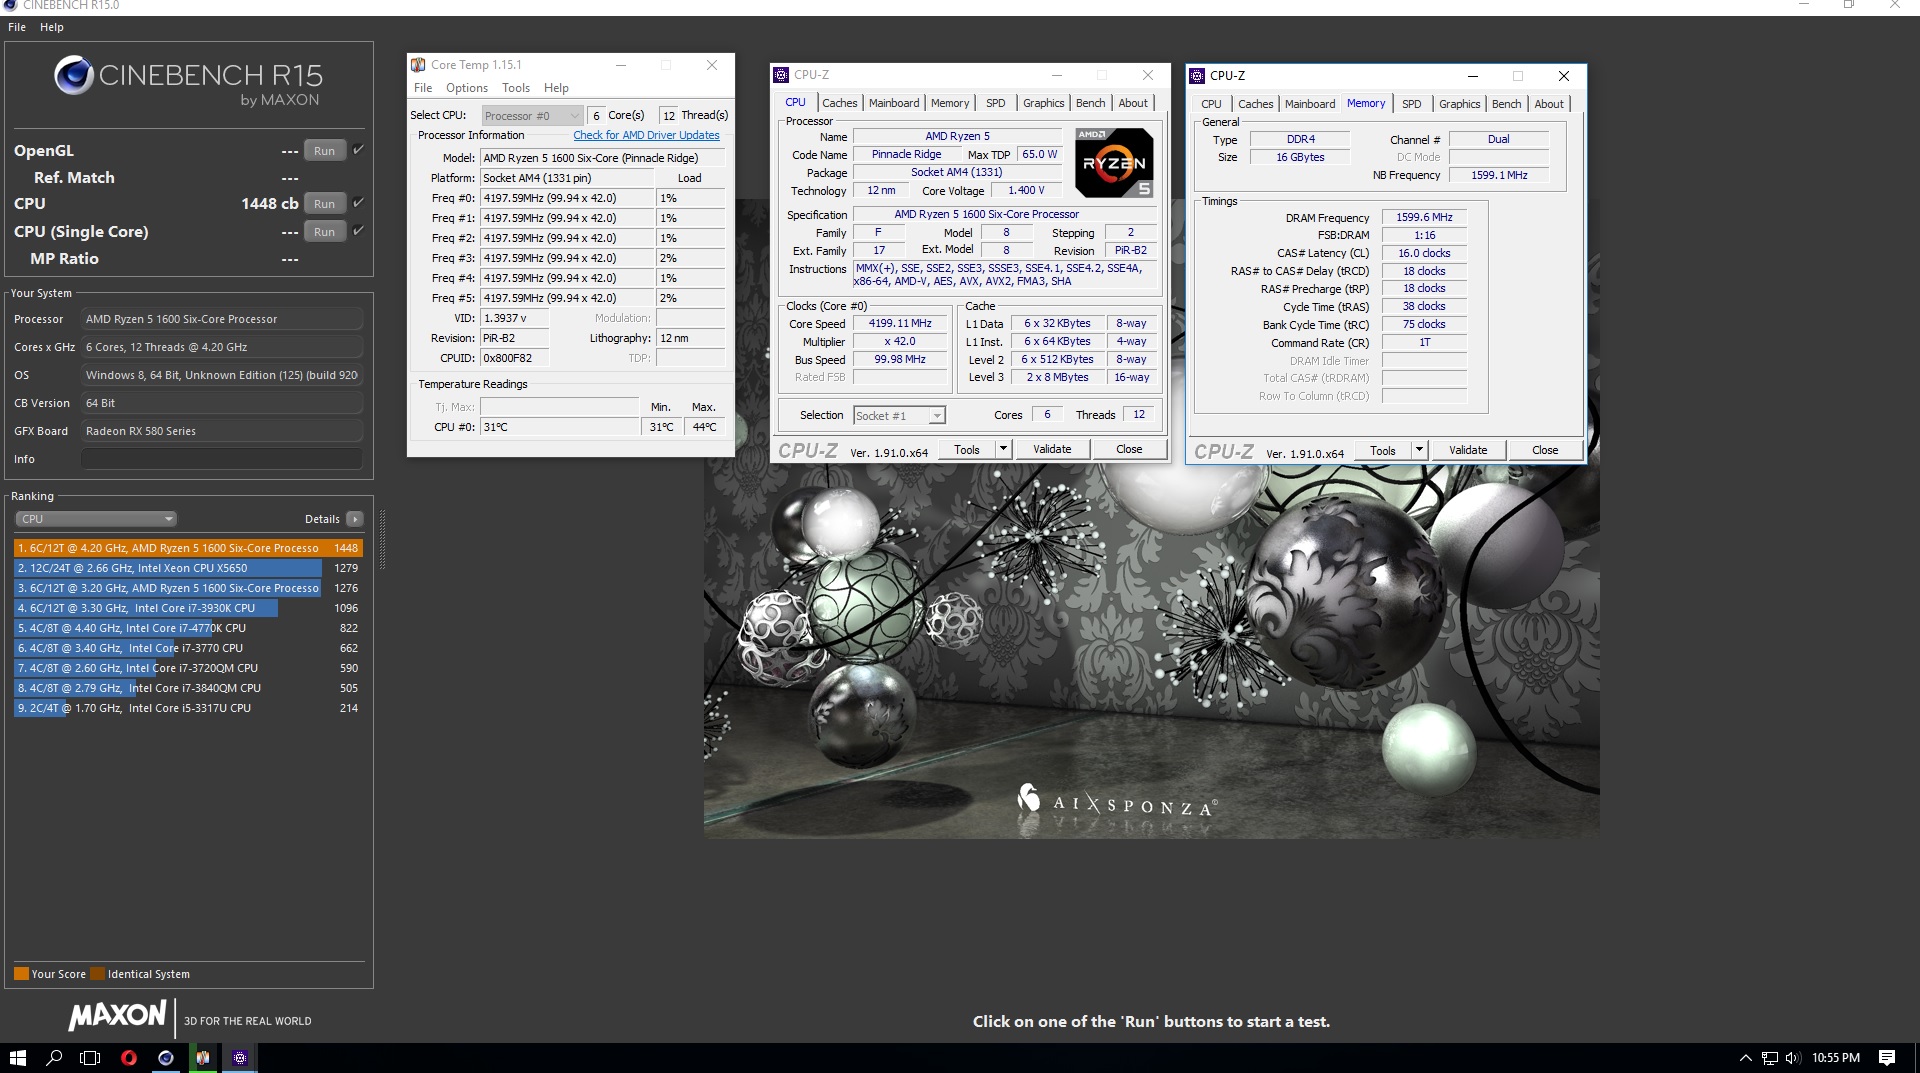Switch to Core Temp via taskbar icon
This screenshot has height=1073, width=1920.
[203, 1058]
